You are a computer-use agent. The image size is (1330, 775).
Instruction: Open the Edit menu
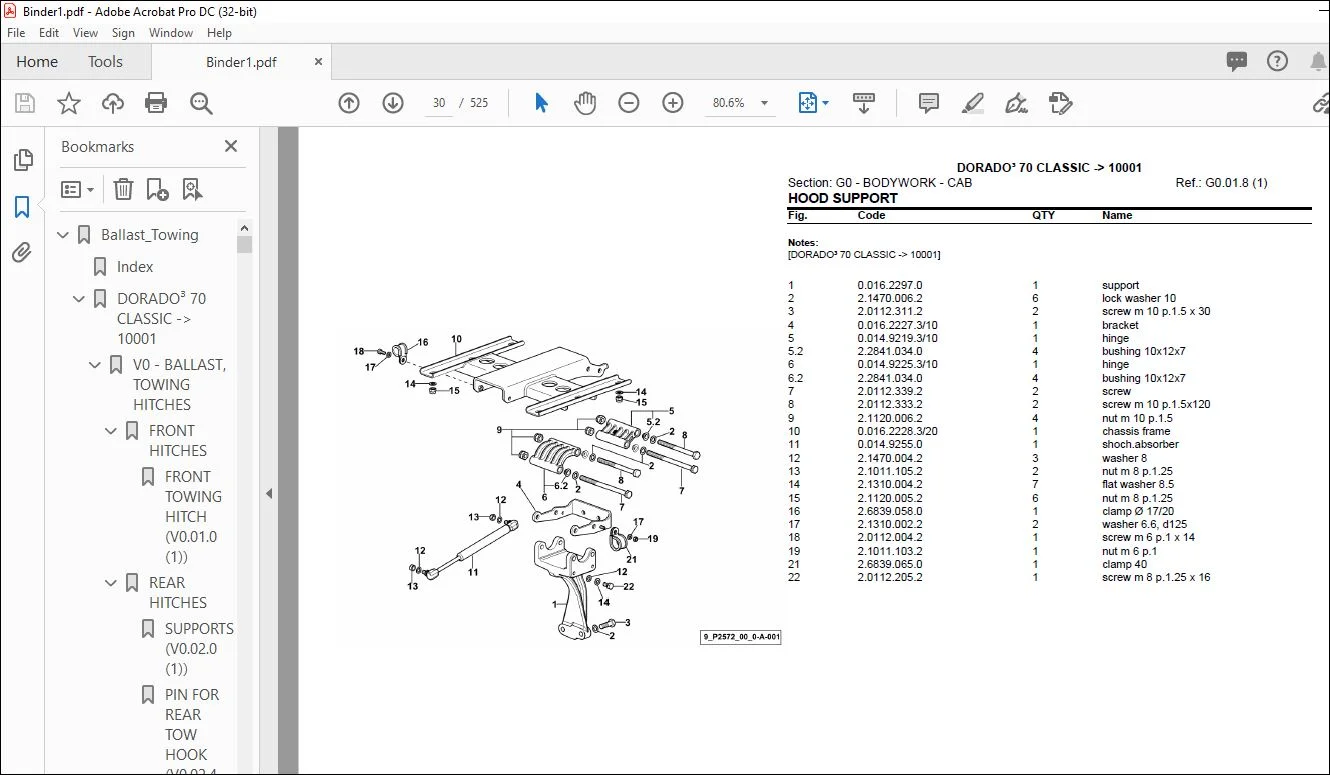coord(49,33)
